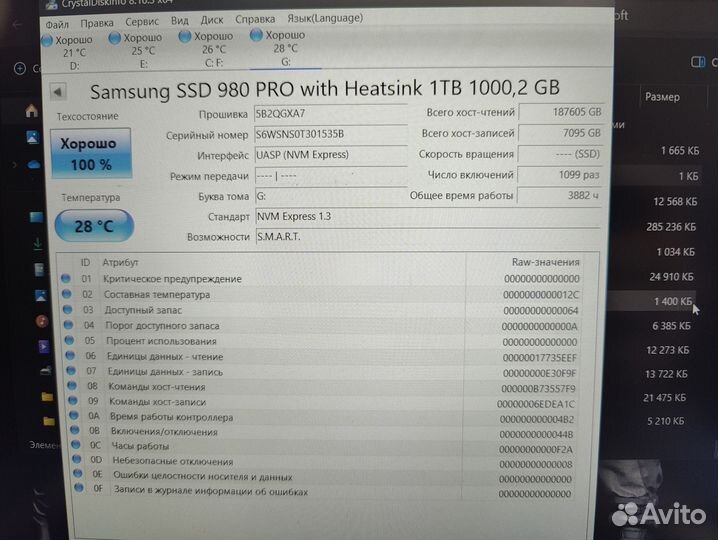Open the Диск menu
The image size is (718, 540).
coord(212,20)
